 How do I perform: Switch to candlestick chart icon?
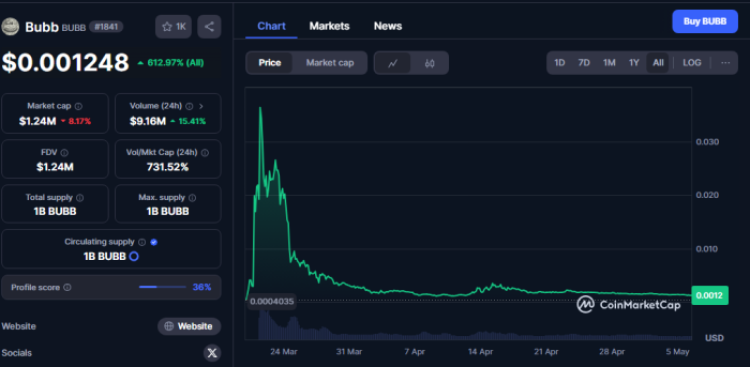click(x=430, y=63)
